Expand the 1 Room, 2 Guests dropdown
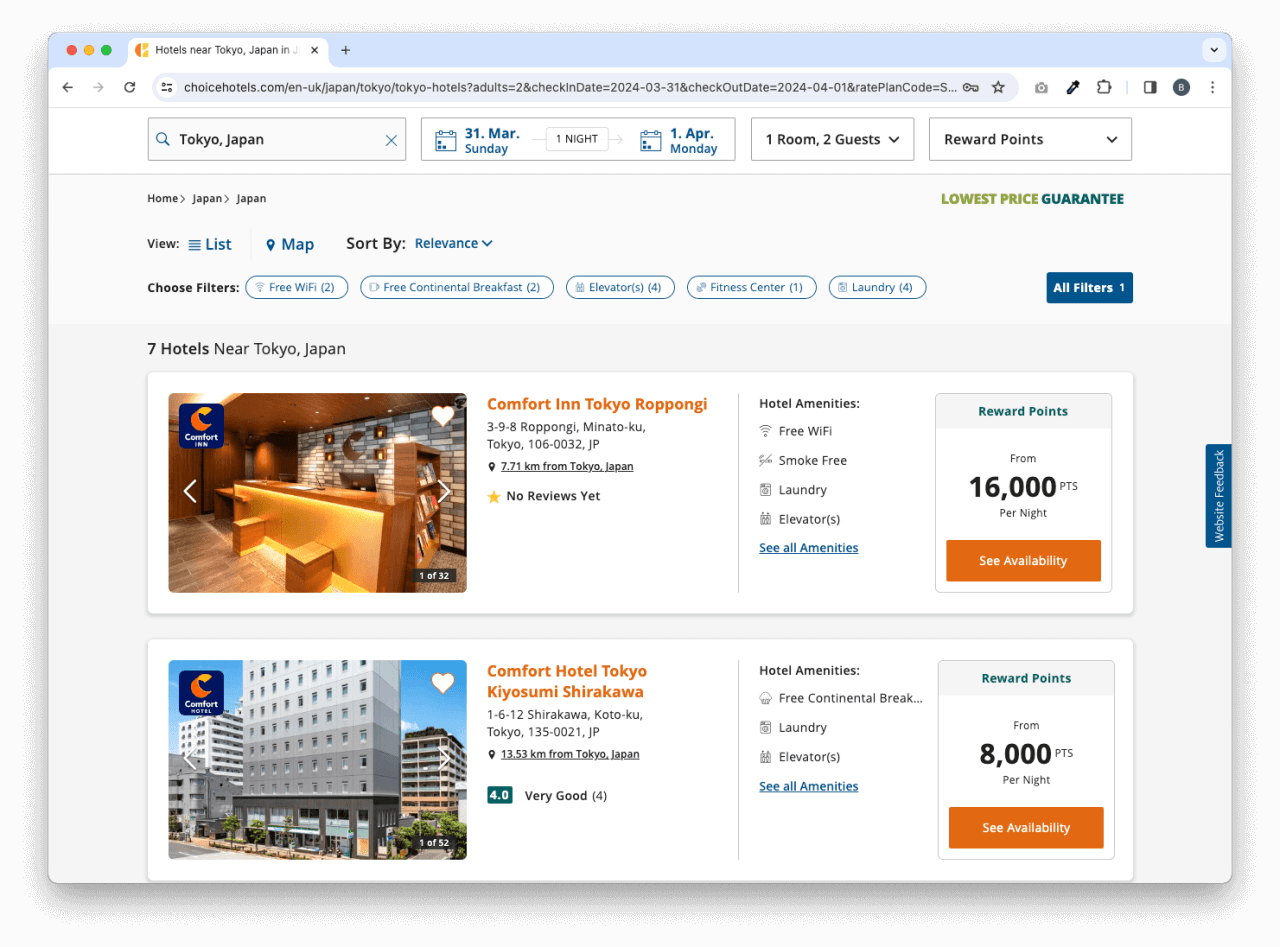 832,140
